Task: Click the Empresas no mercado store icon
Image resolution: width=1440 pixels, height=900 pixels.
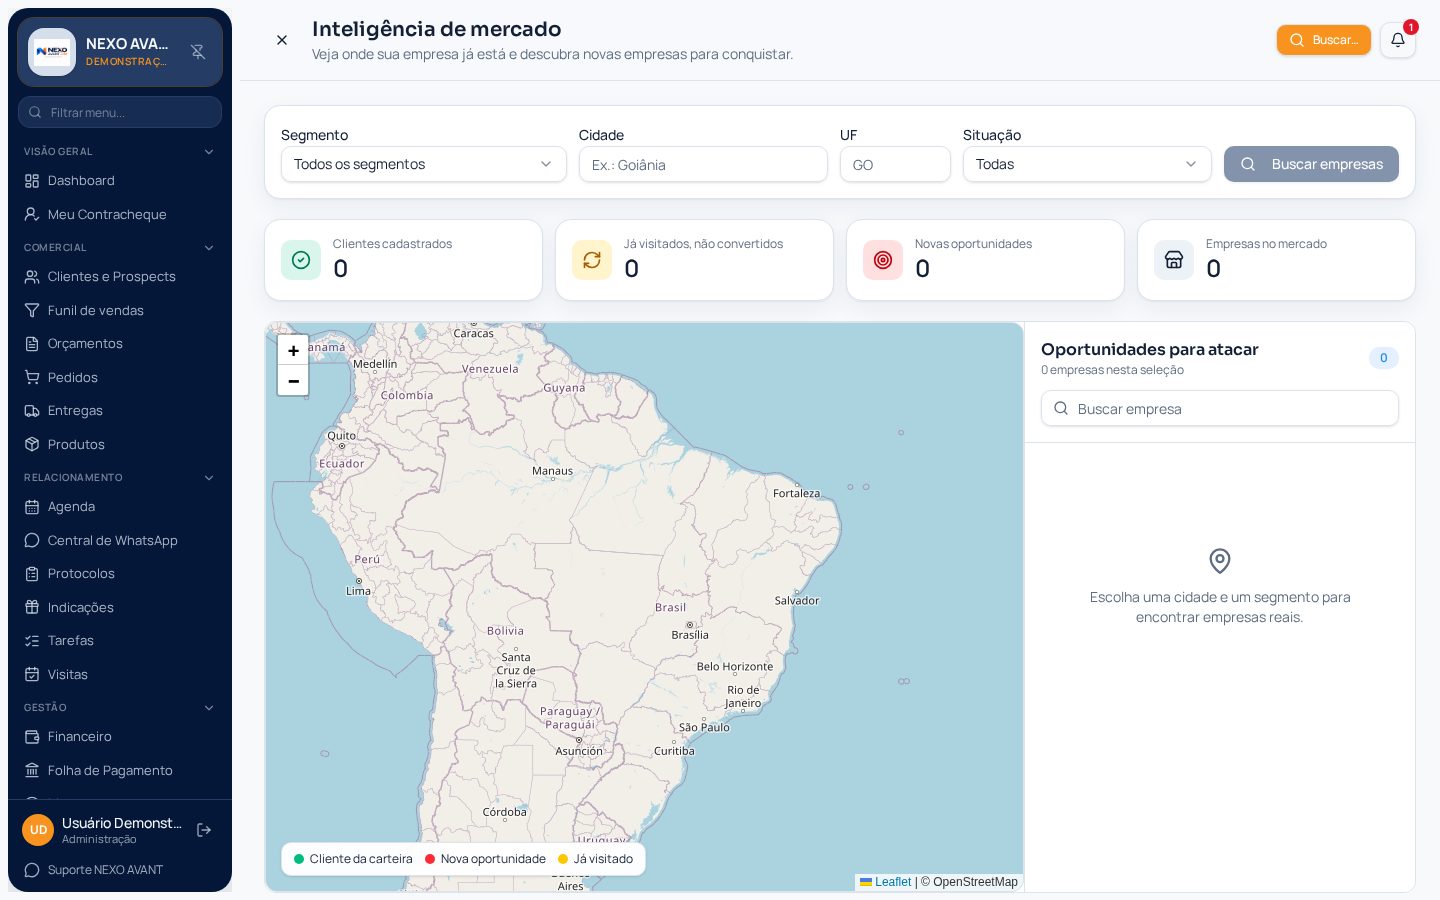Action: click(1174, 260)
